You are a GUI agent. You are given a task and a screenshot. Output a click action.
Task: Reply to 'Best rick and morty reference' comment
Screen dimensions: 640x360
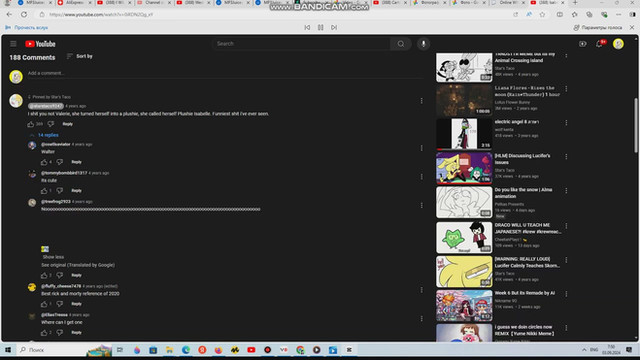(x=76, y=304)
